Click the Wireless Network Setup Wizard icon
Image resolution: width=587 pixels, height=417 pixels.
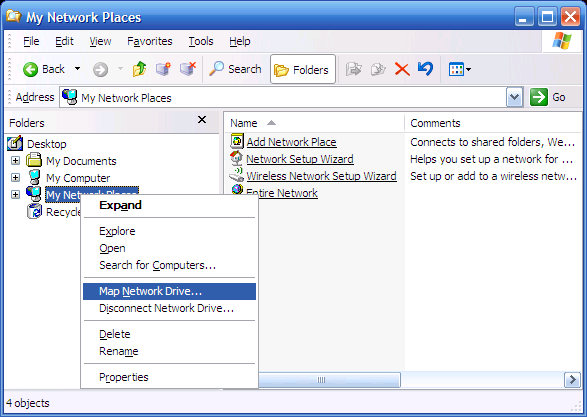click(x=237, y=175)
